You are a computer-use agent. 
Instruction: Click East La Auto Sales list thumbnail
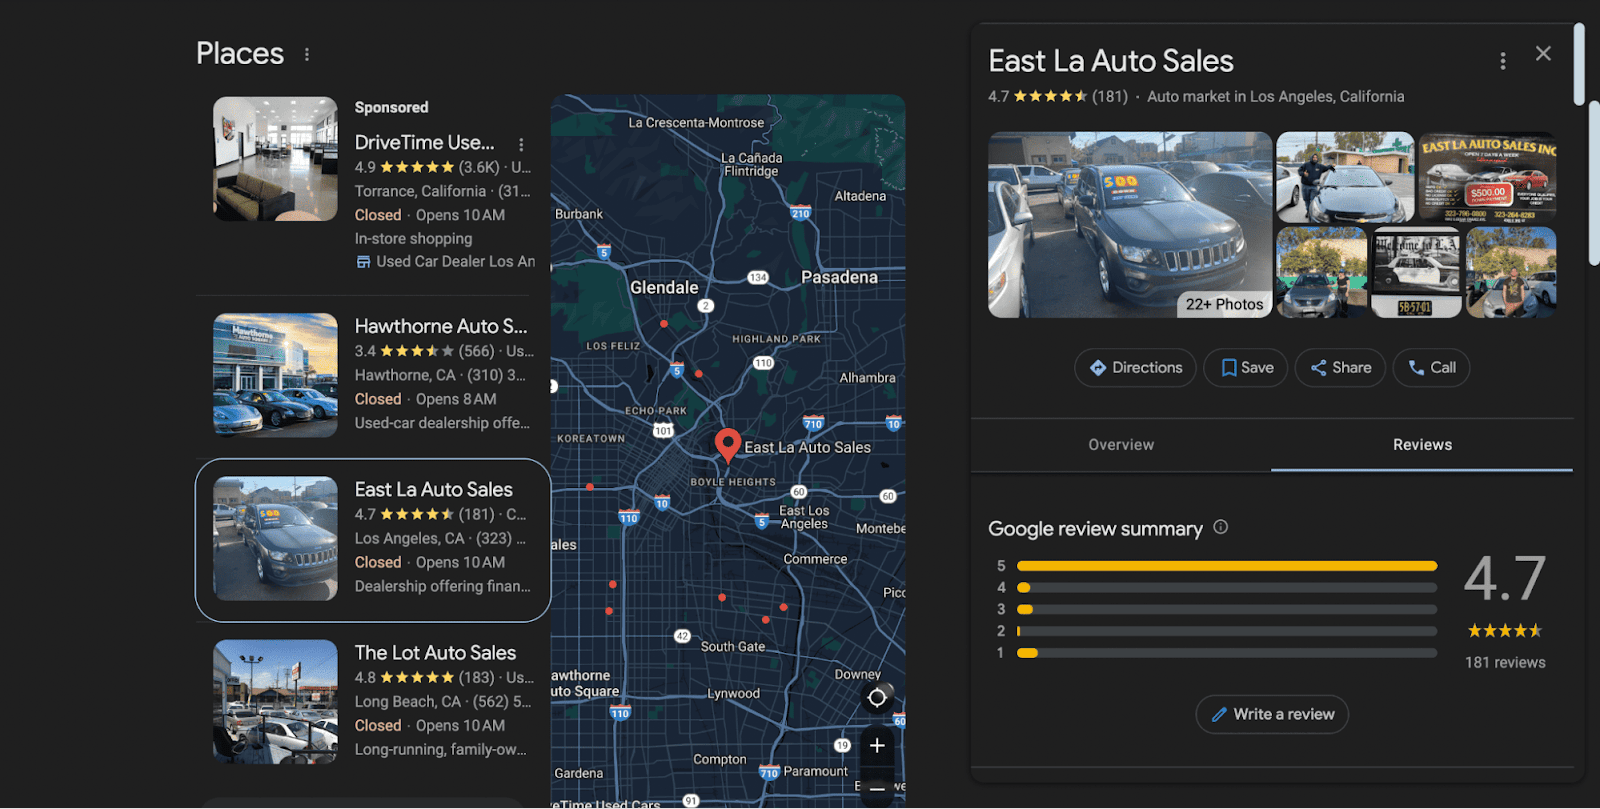point(275,538)
